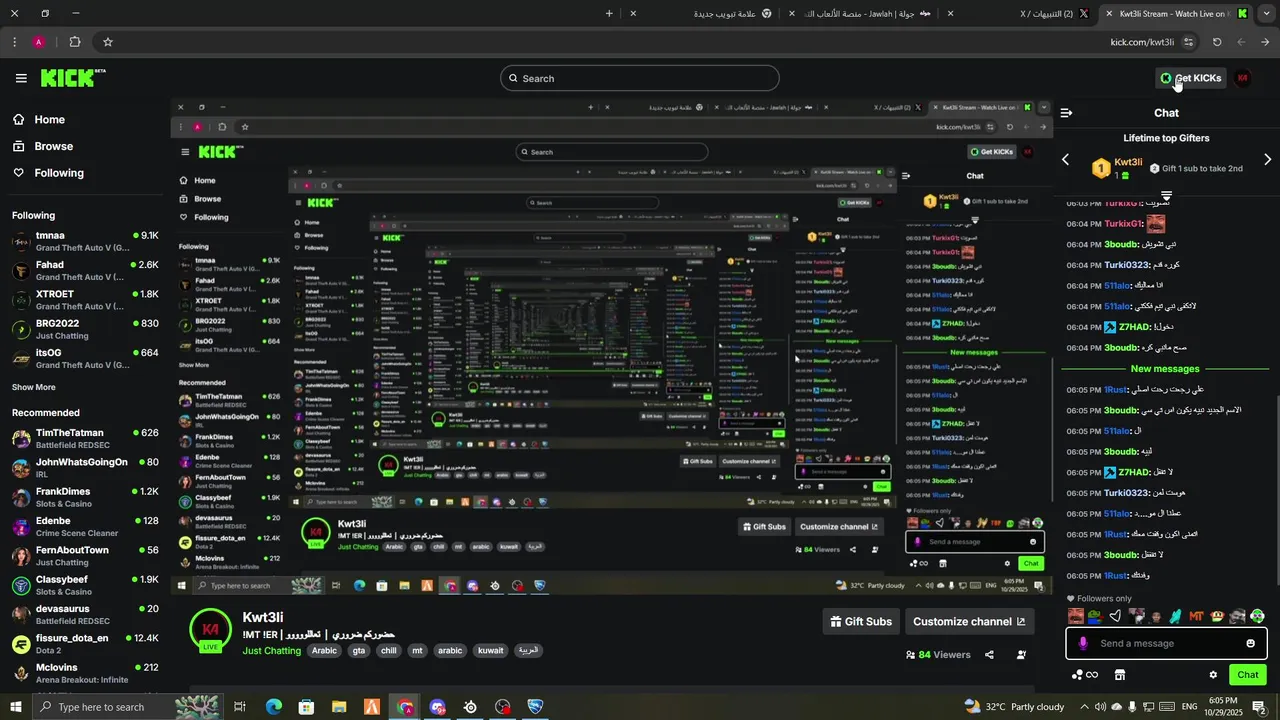Open a new browser tab
Image resolution: width=1280 pixels, height=720 pixels.
pyautogui.click(x=609, y=14)
